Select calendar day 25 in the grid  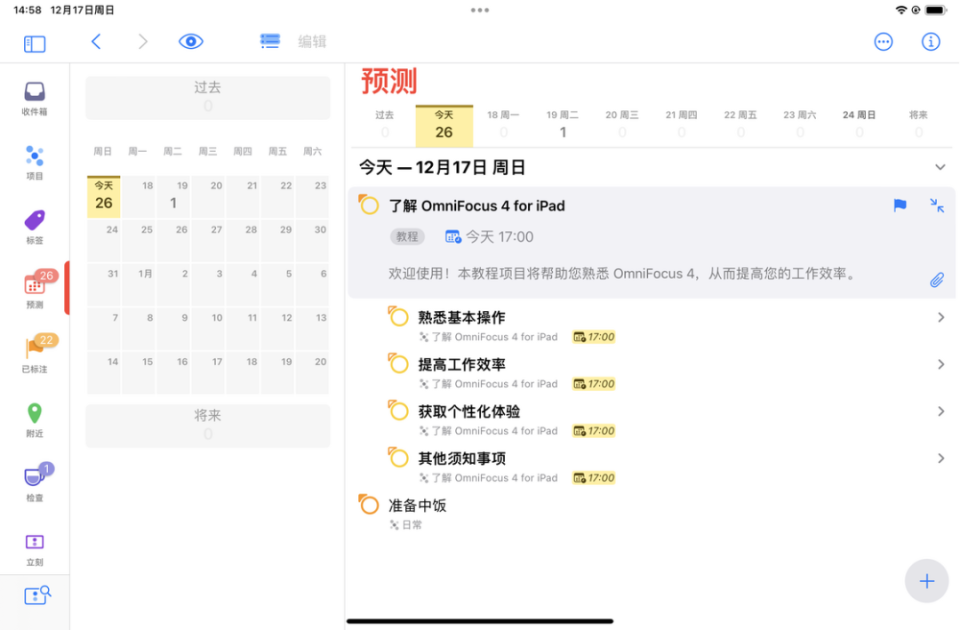138,241
